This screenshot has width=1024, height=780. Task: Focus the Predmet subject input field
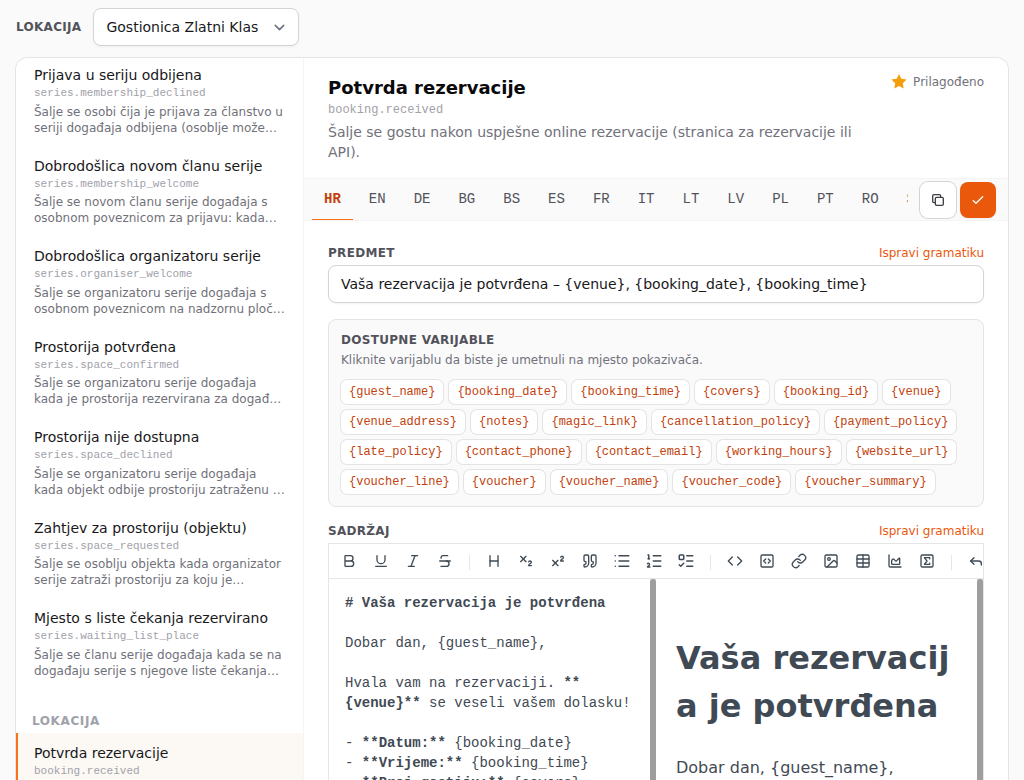coord(656,284)
